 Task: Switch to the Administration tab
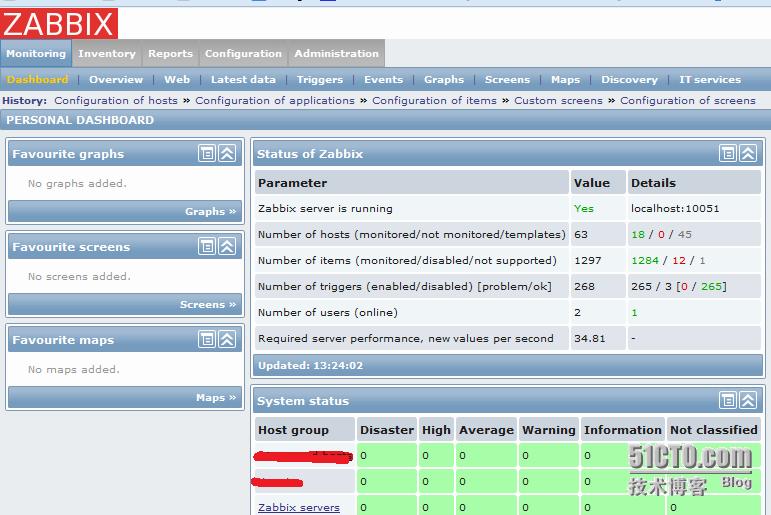tap(336, 53)
